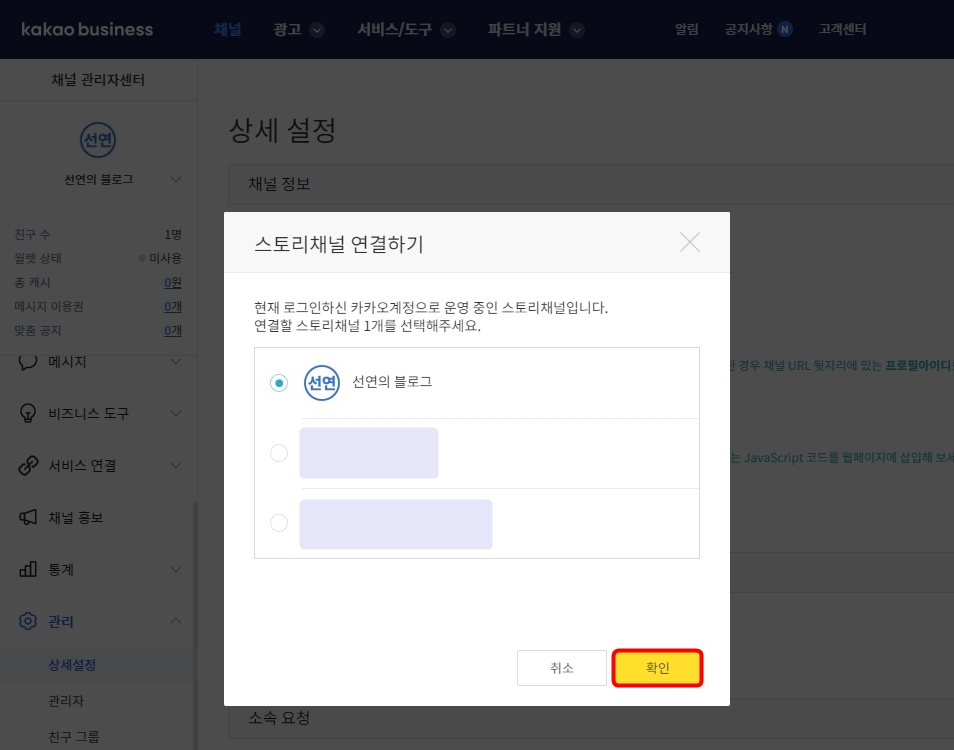The image size is (954, 750).
Task: Cancel the dialog with 취소 button
Action: click(561, 667)
